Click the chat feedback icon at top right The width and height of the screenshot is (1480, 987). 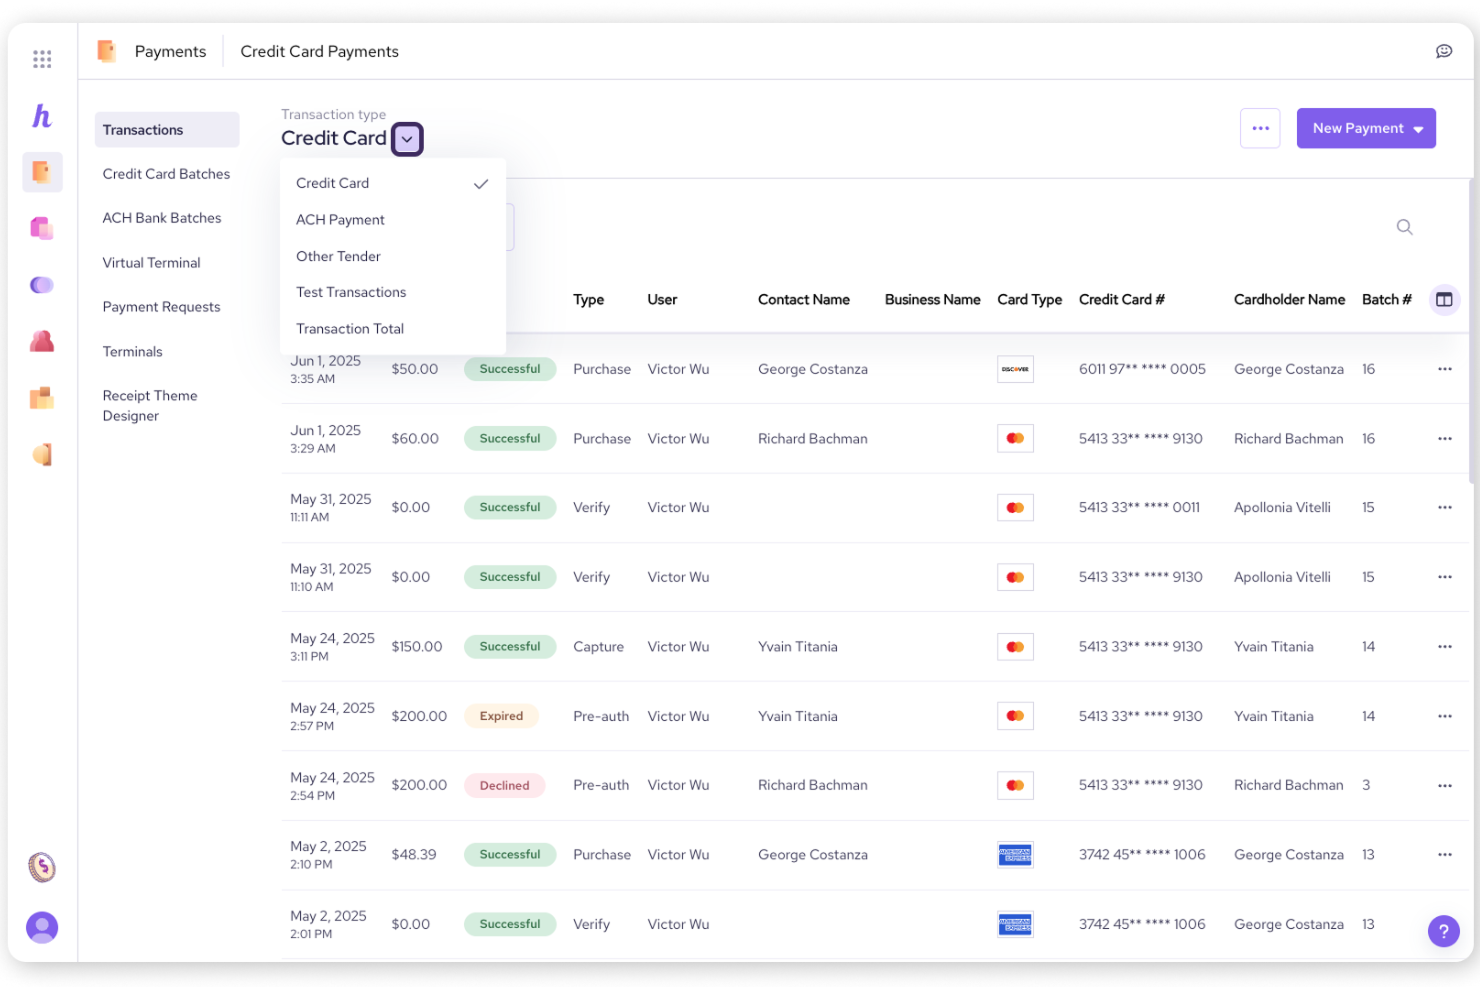tap(1444, 50)
